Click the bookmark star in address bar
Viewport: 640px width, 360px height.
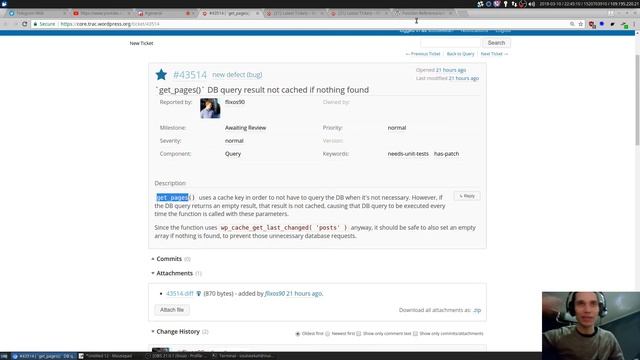(581, 24)
